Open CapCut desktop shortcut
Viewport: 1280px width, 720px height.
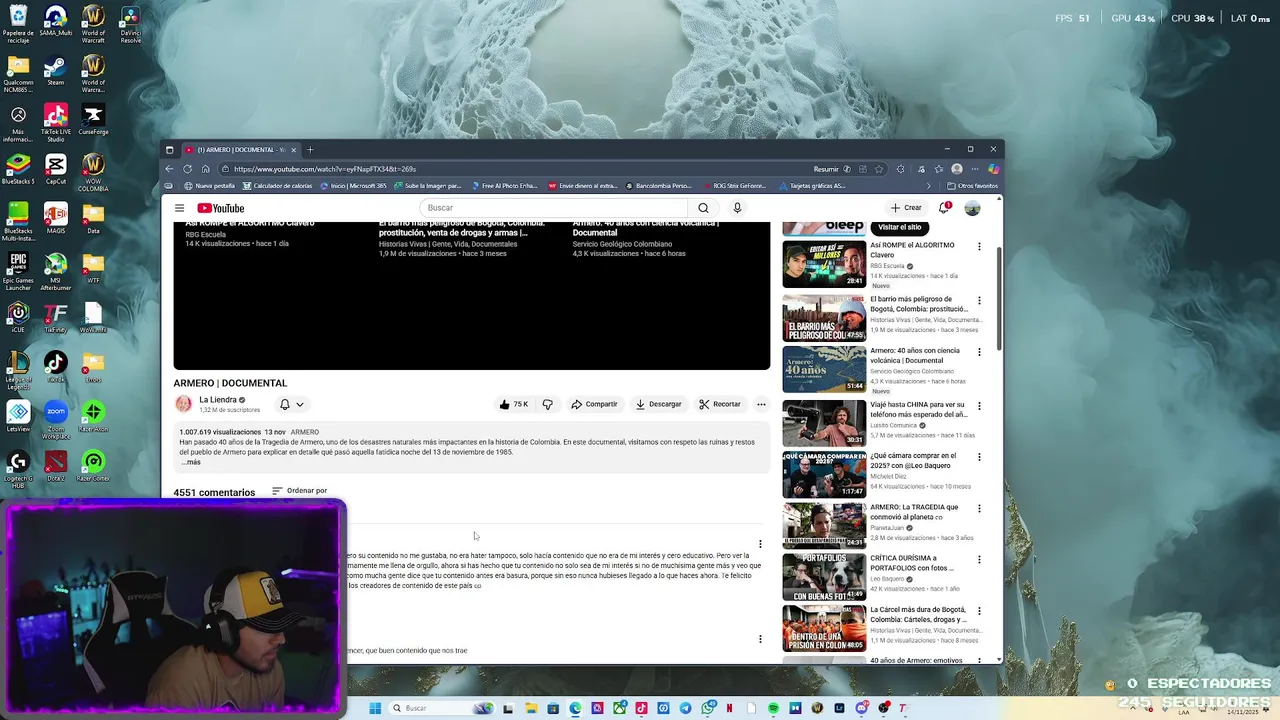(56, 168)
